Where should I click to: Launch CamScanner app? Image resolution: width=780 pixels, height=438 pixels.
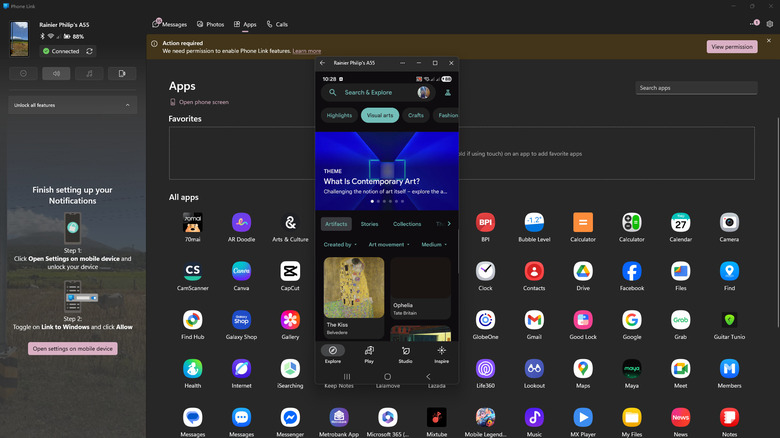click(193, 271)
